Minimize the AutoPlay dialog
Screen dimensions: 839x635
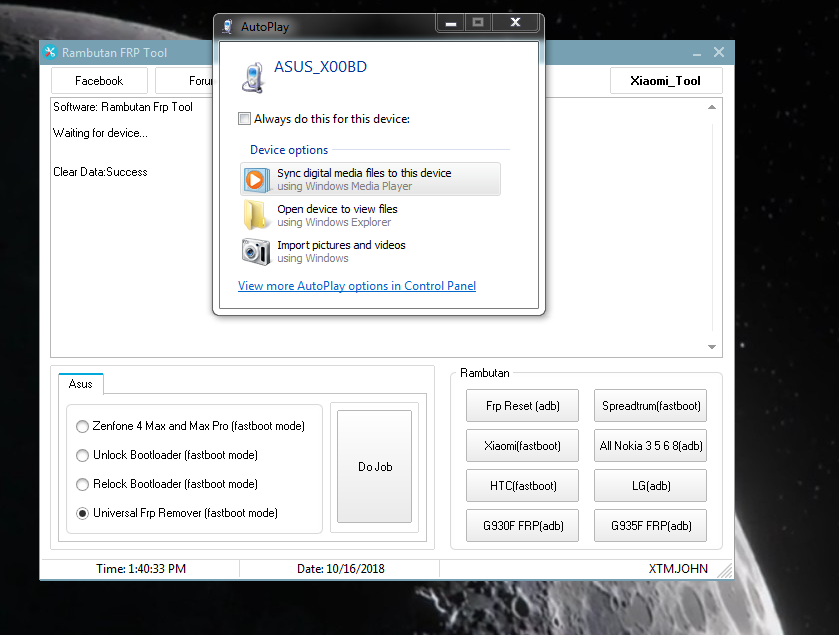click(x=451, y=23)
